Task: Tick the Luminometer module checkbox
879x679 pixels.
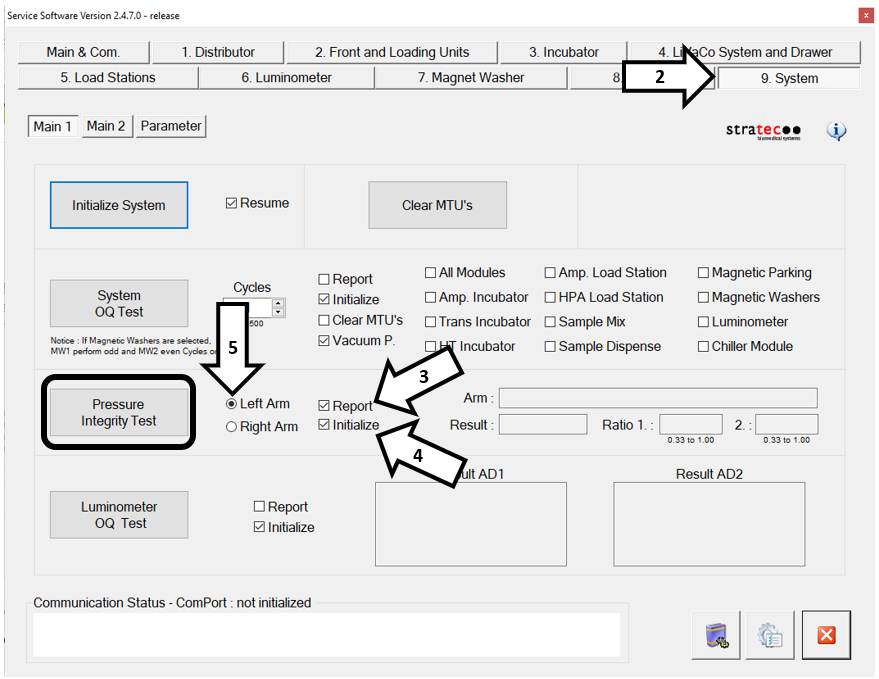Action: (704, 322)
